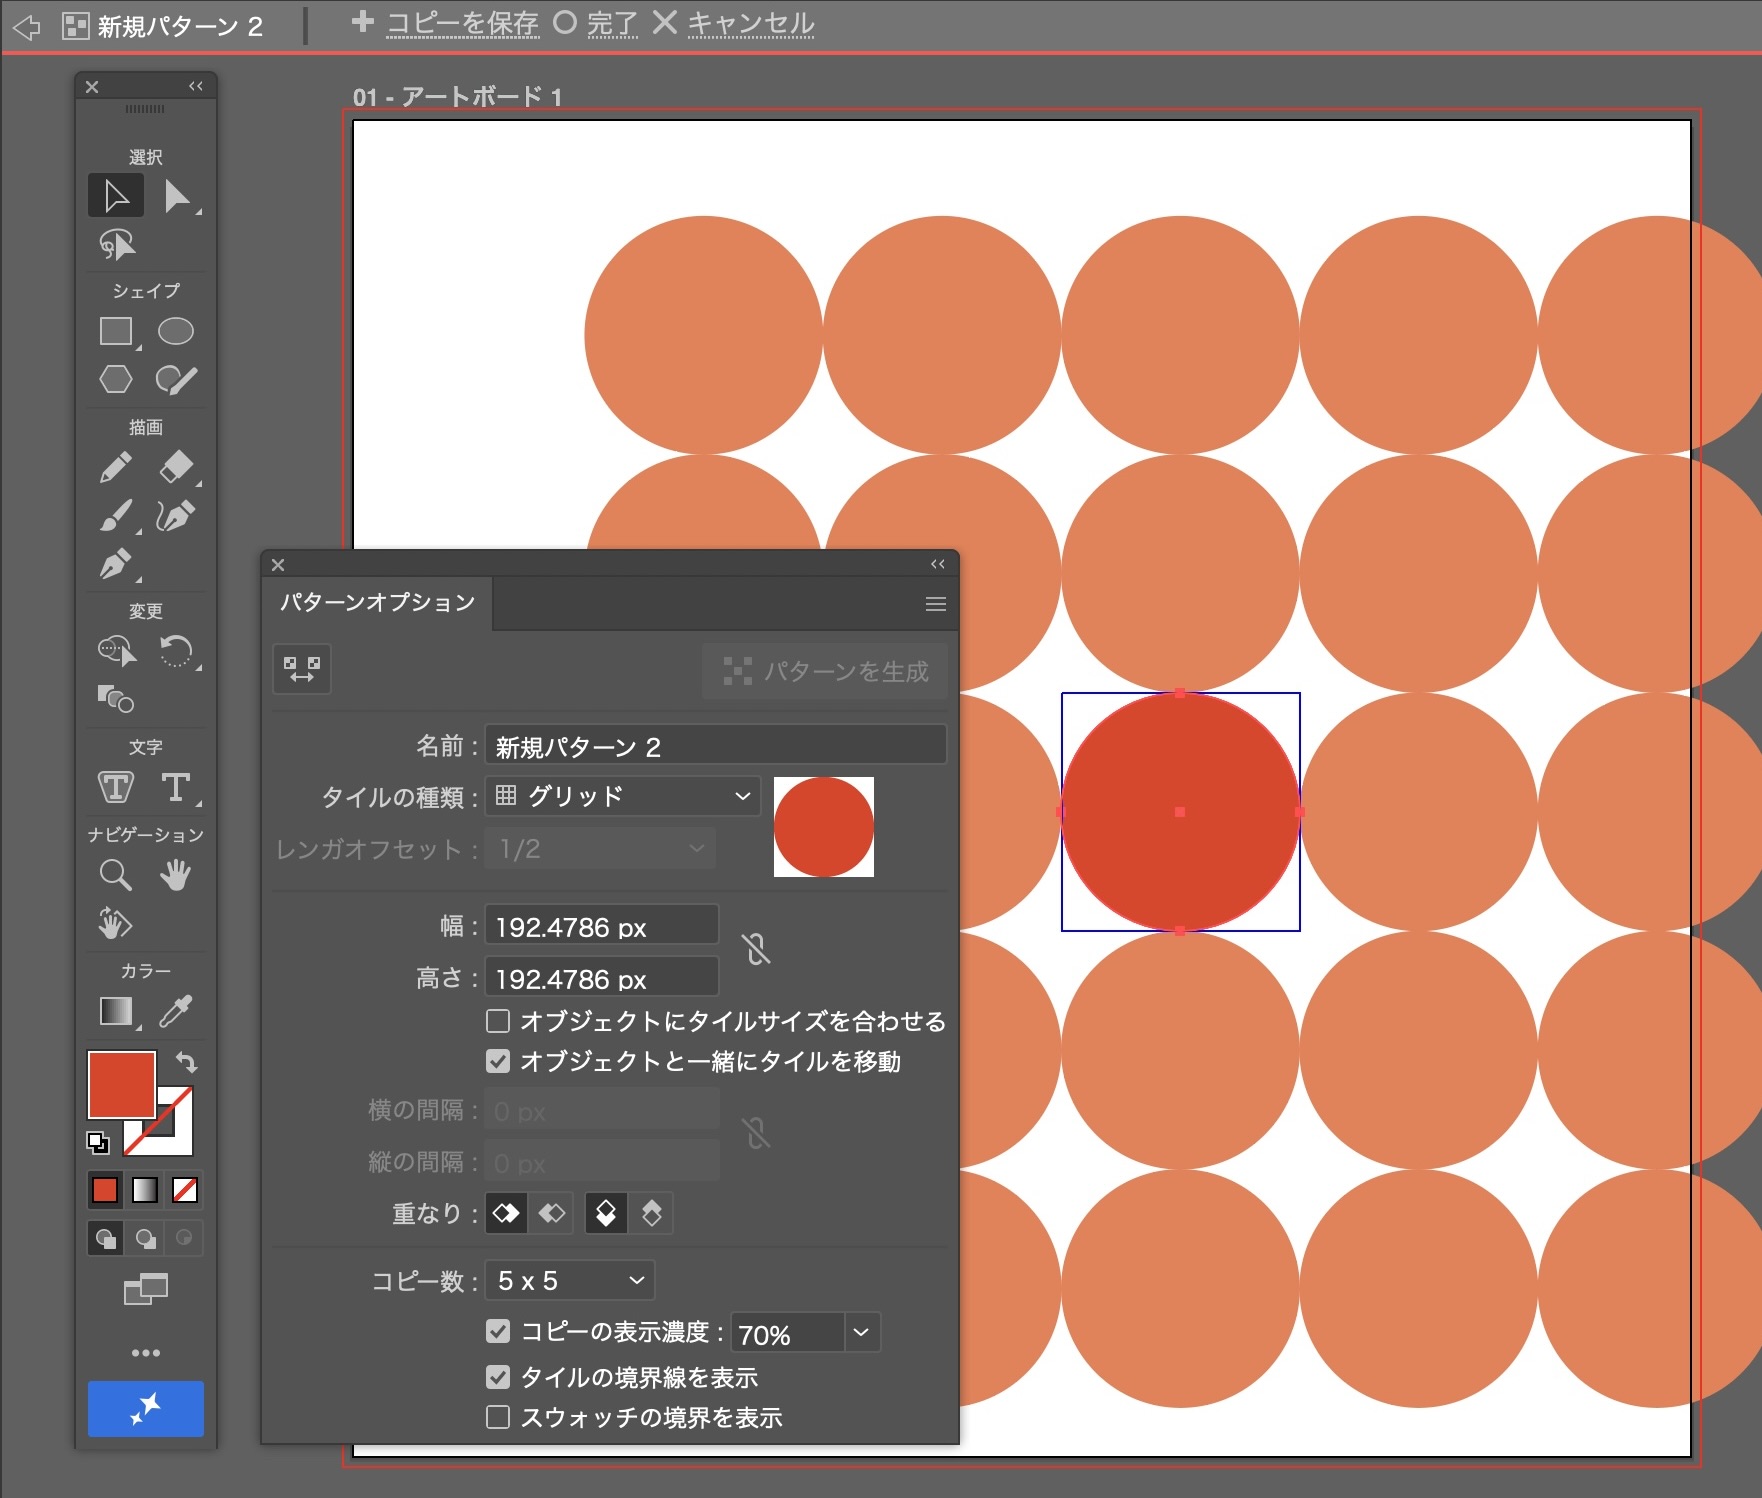Select the Direct Selection tool

pyautogui.click(x=178, y=196)
